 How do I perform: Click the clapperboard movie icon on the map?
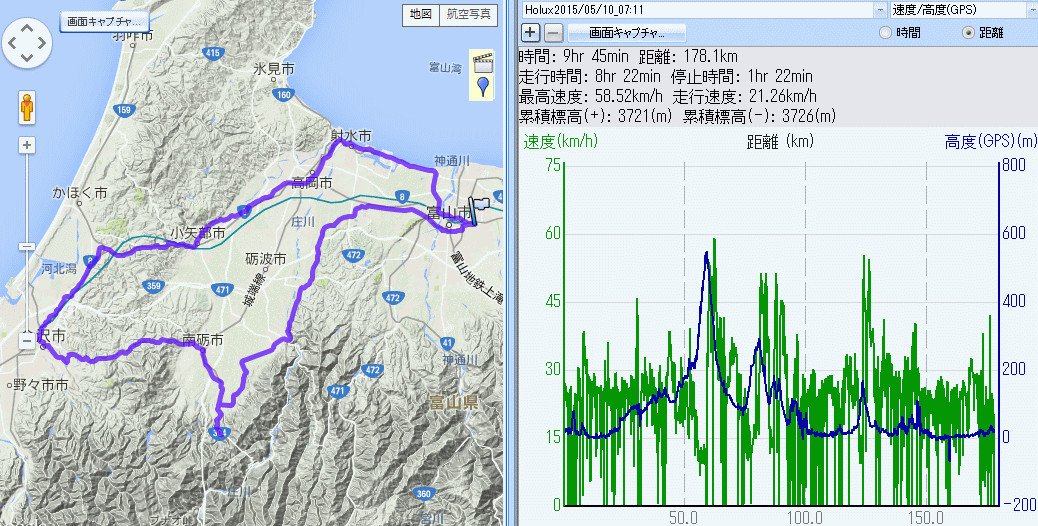tap(483, 60)
